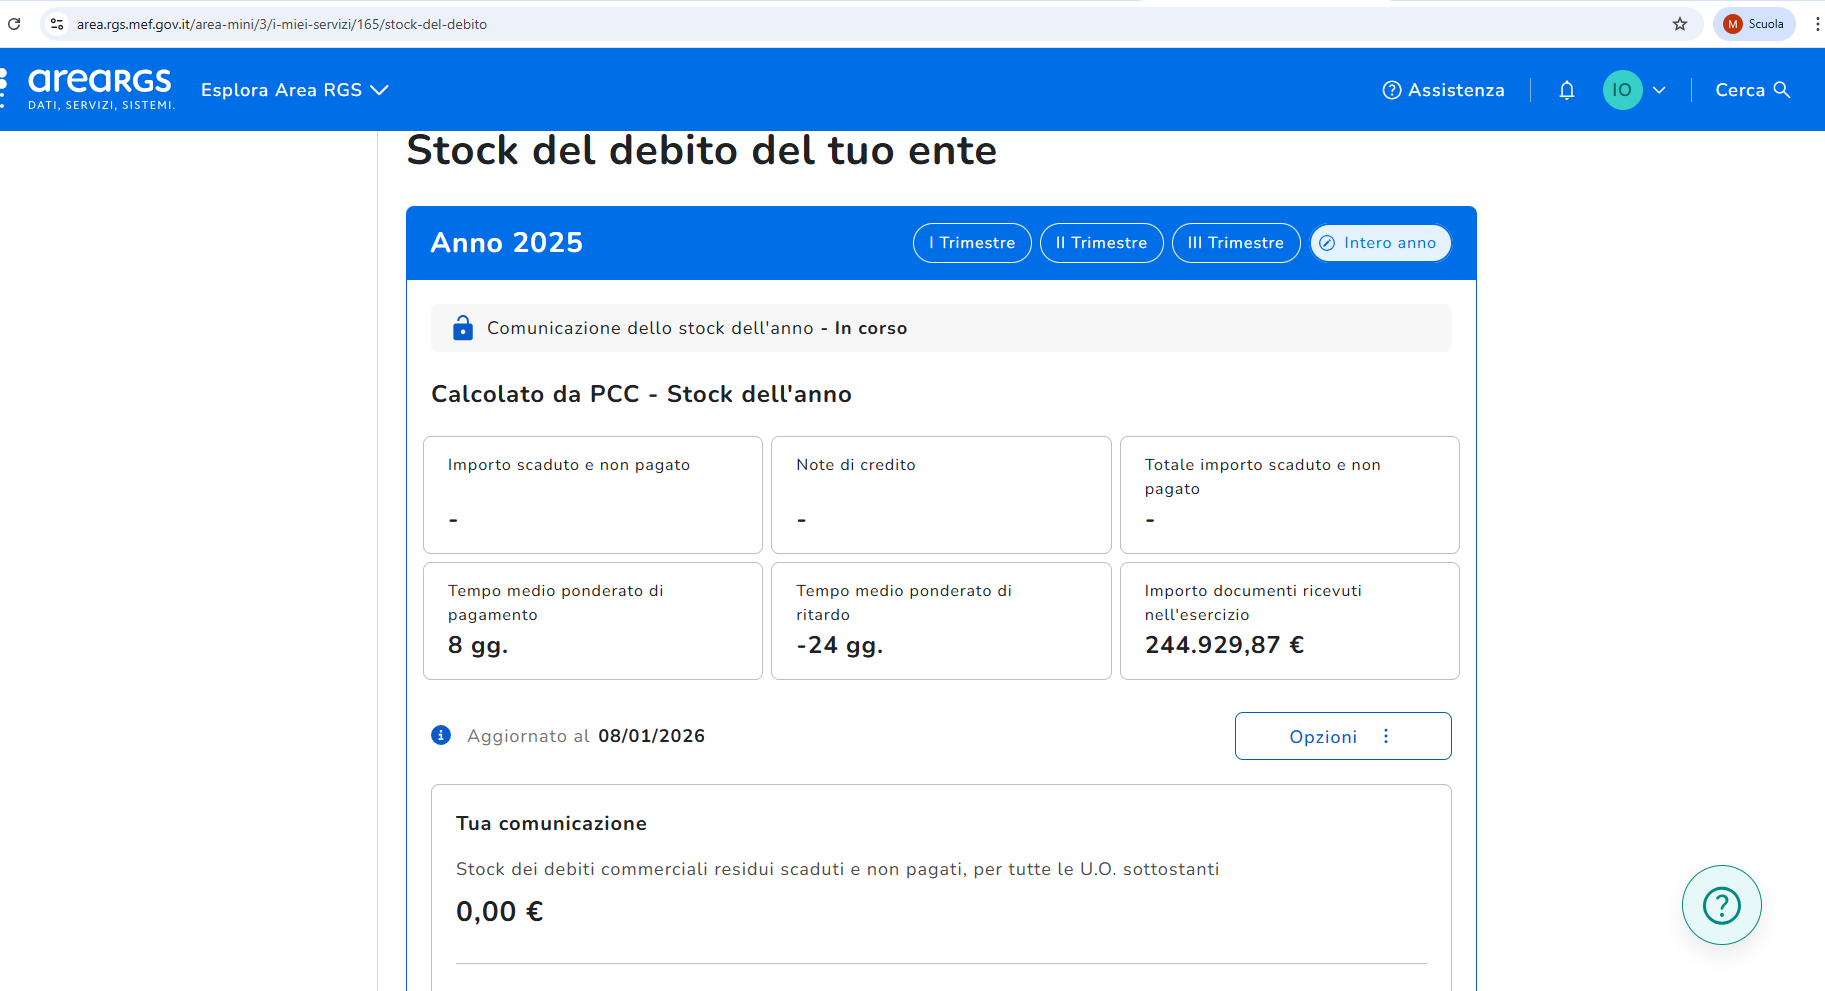The width and height of the screenshot is (1825, 991).
Task: Expand the Esplora Area RGS menu
Action: point(294,90)
